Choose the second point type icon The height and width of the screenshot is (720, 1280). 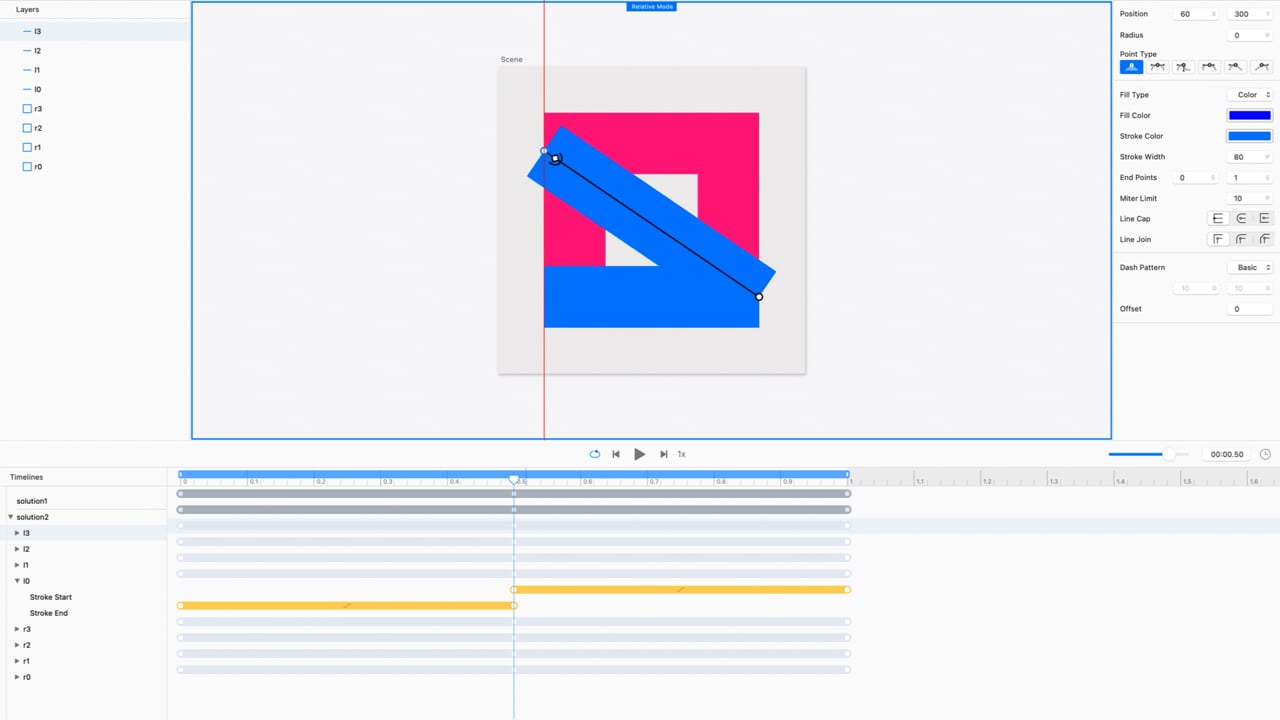point(1157,67)
